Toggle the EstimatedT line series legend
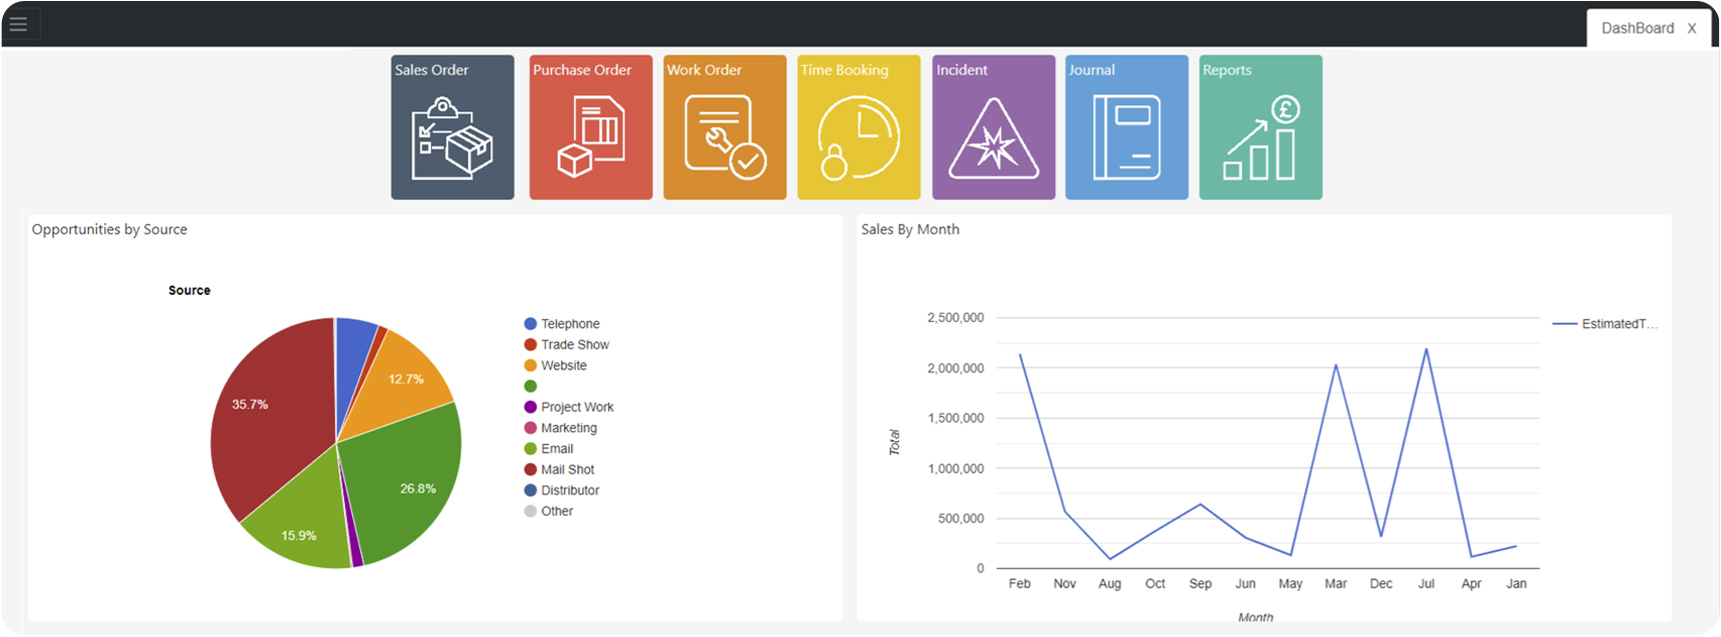 coord(1616,324)
